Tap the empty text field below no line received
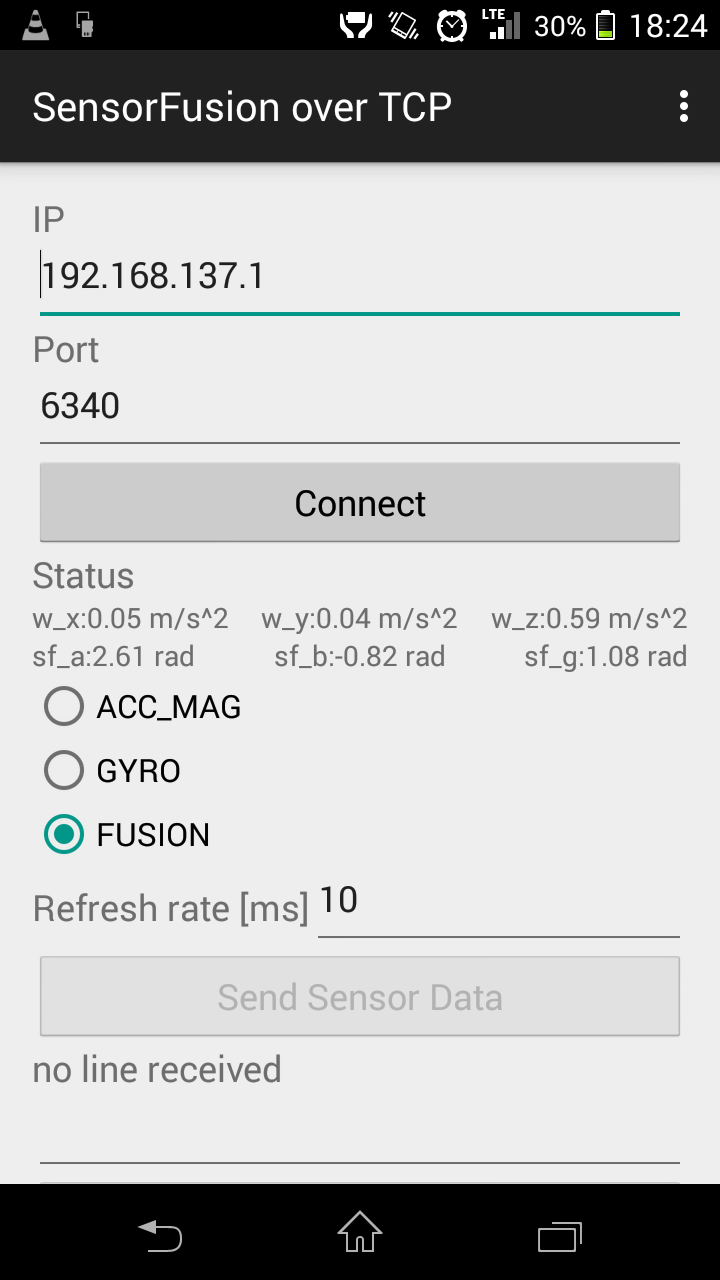Image resolution: width=720 pixels, height=1280 pixels. pyautogui.click(x=360, y=1132)
